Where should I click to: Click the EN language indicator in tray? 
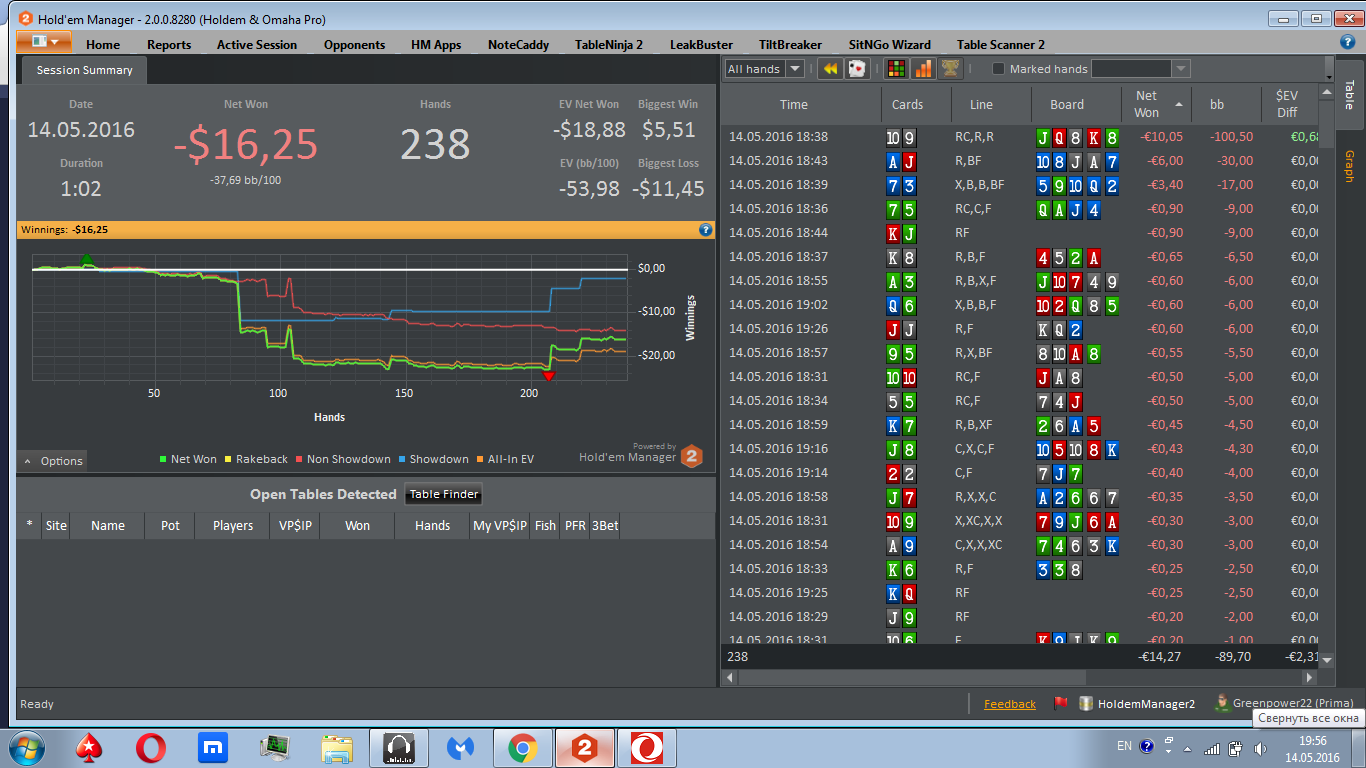click(1124, 746)
